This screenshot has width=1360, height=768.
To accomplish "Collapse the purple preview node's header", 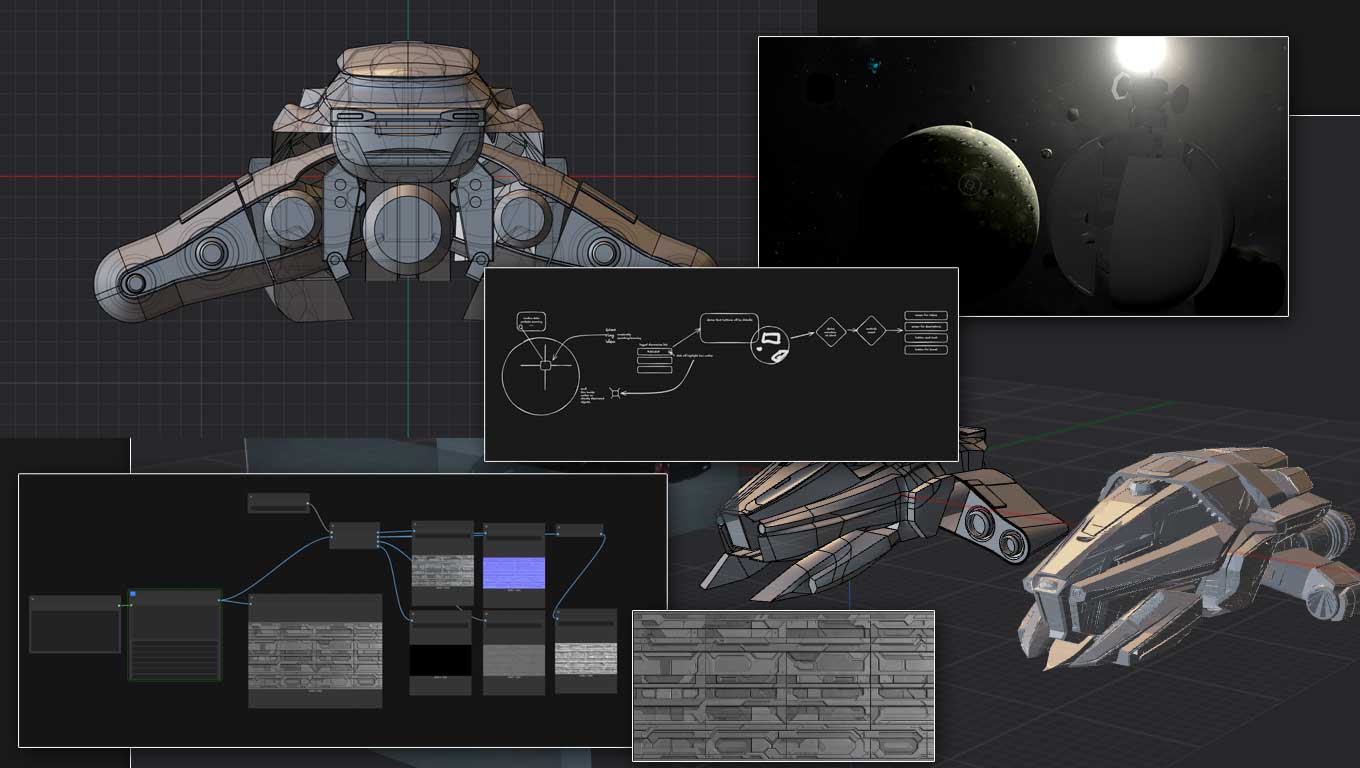I will (484, 527).
